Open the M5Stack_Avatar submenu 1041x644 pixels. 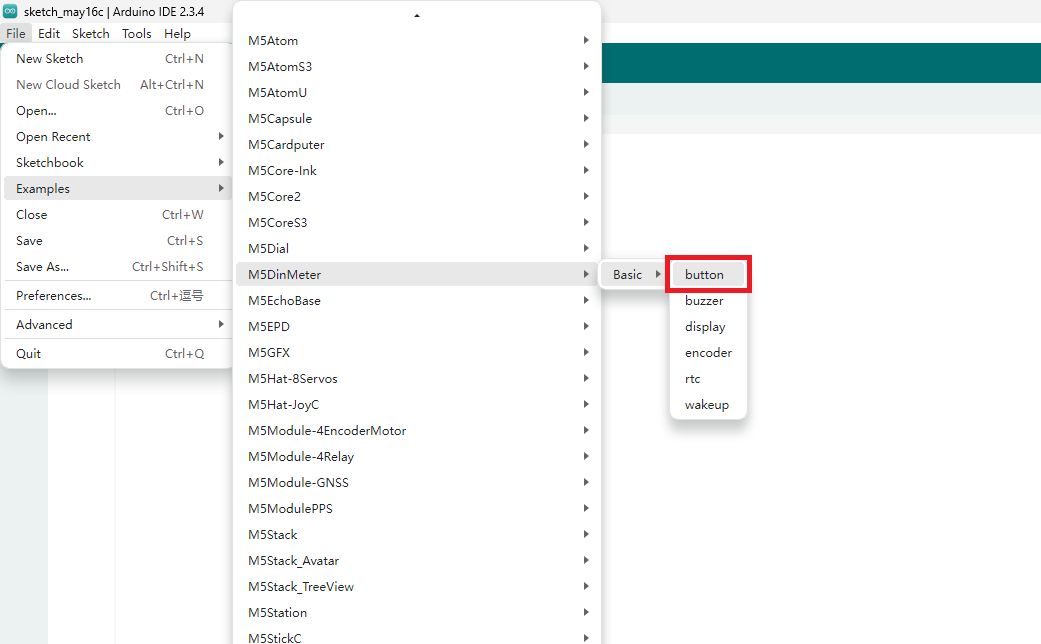coord(417,560)
